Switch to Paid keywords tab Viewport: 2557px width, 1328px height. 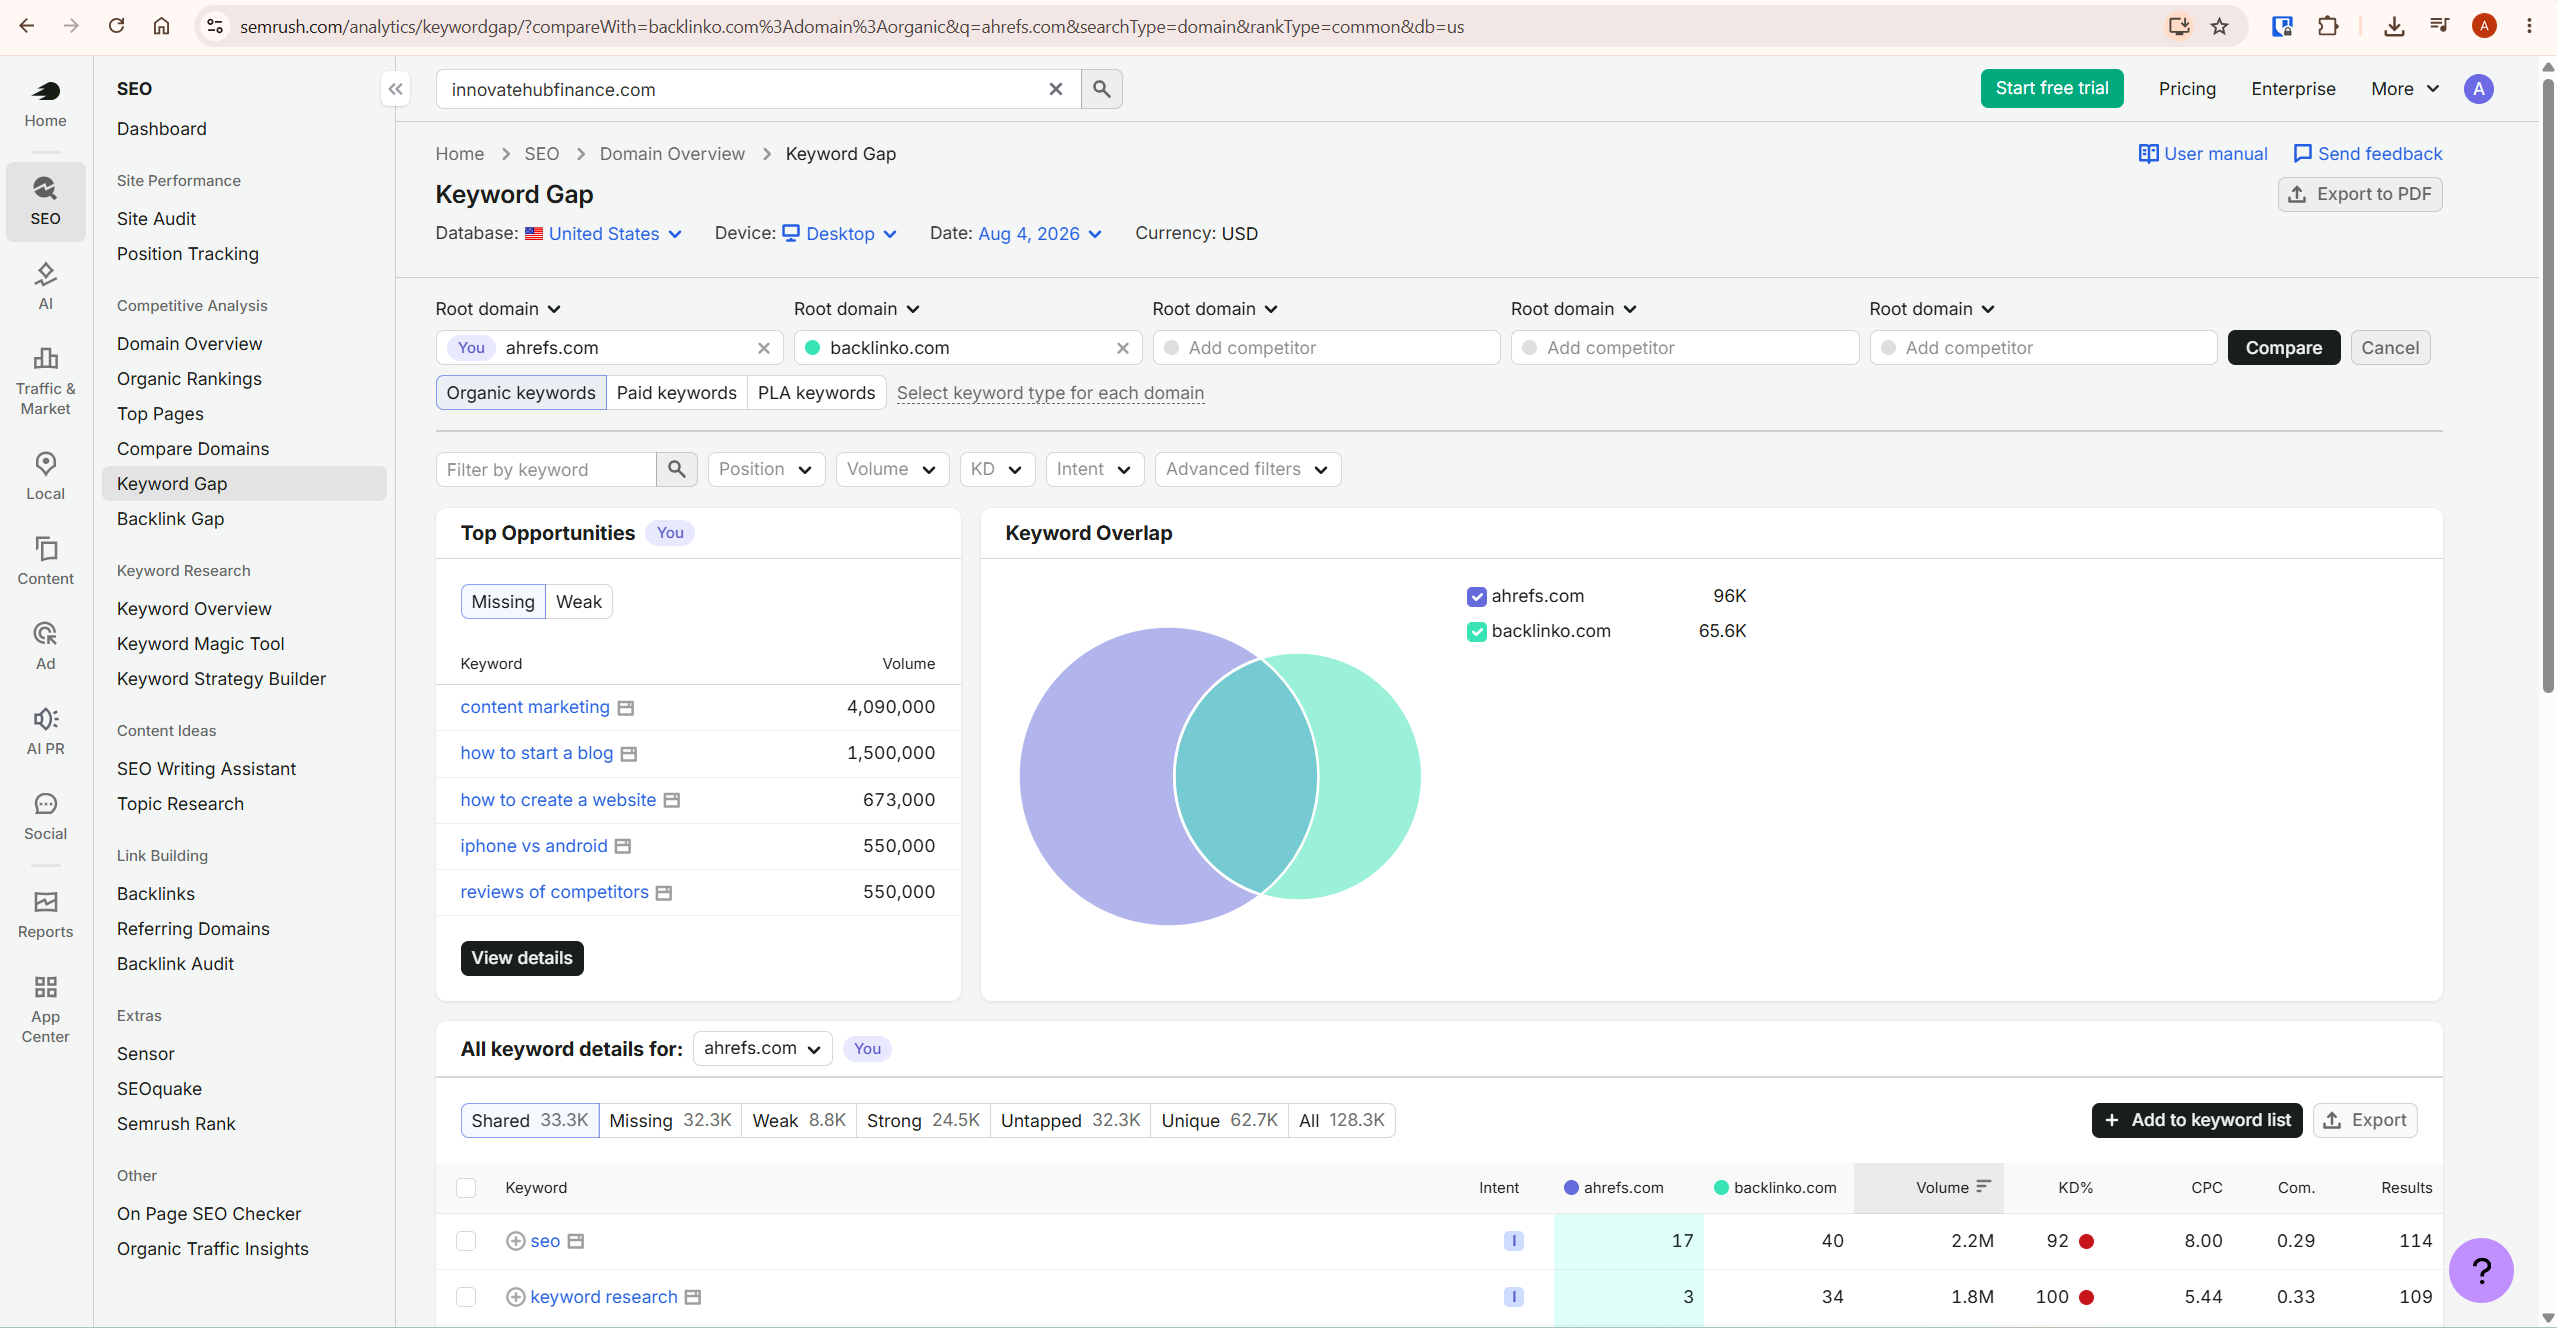(x=676, y=393)
